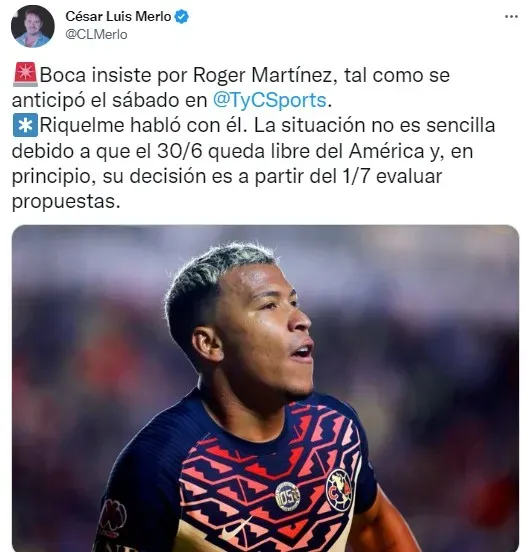Open César Luis Merlo's profile avatar

click(33, 26)
